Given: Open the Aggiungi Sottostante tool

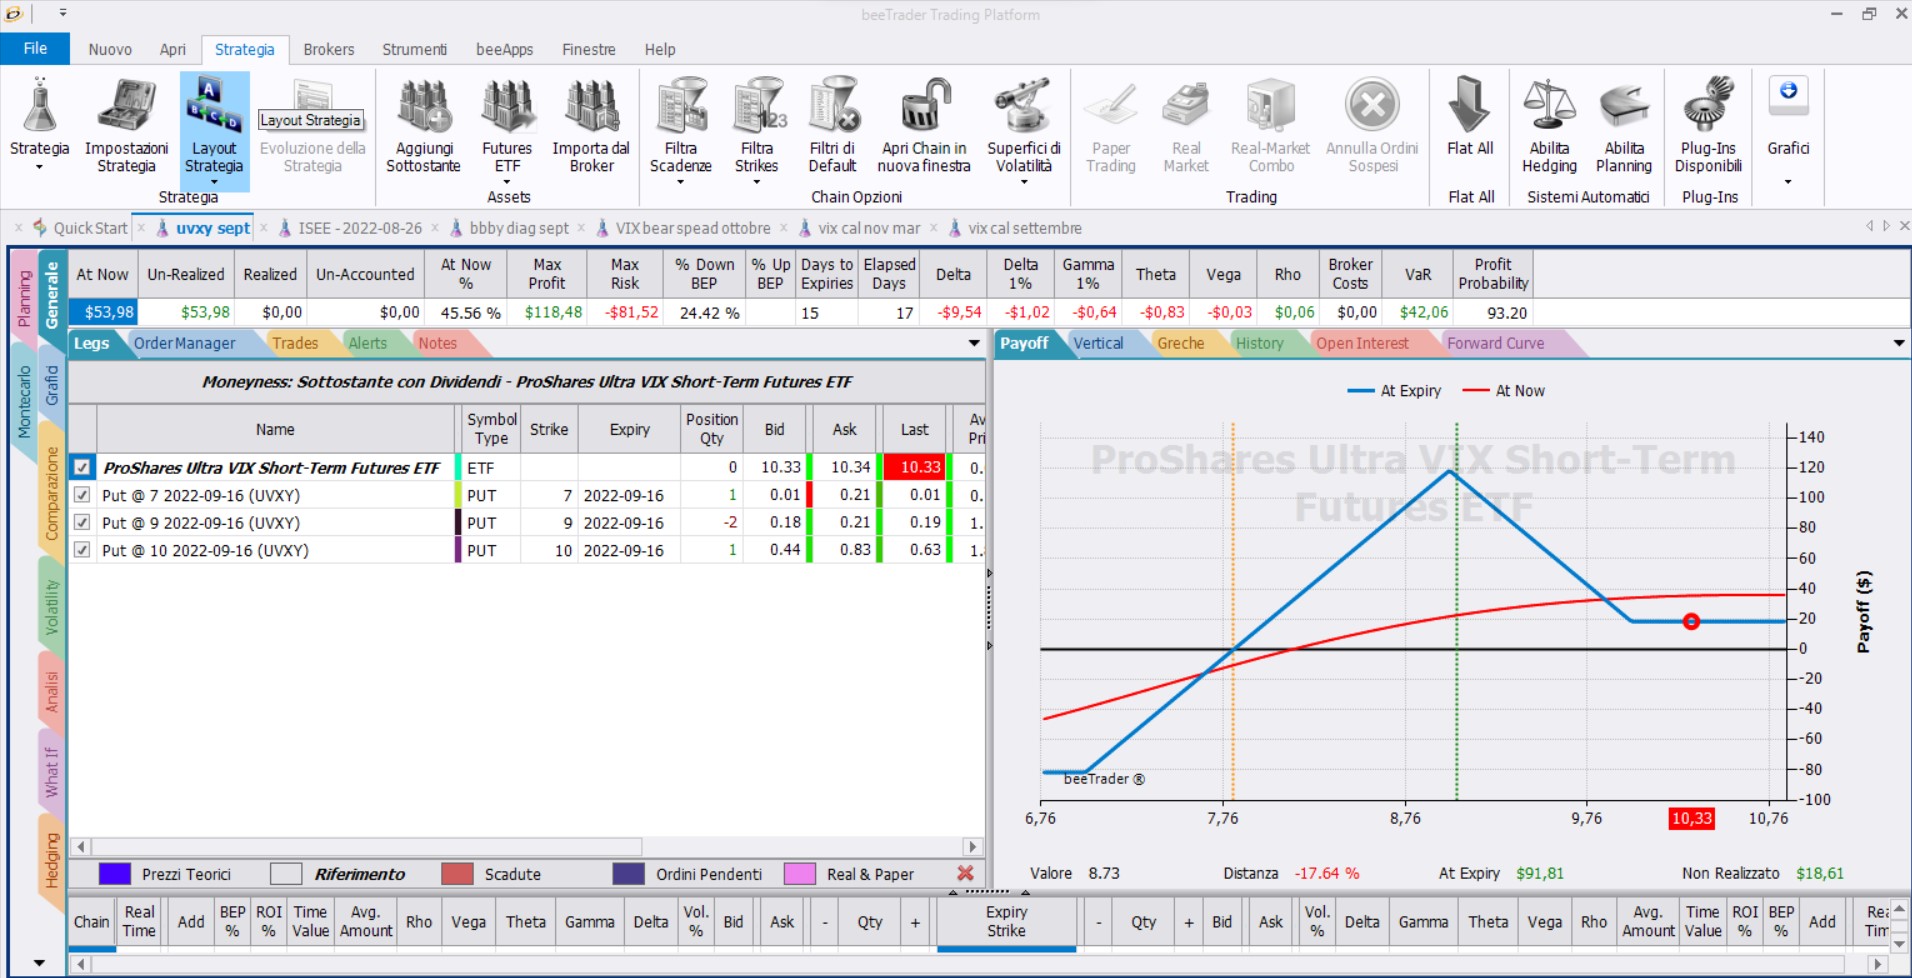Looking at the screenshot, I should (424, 105).
